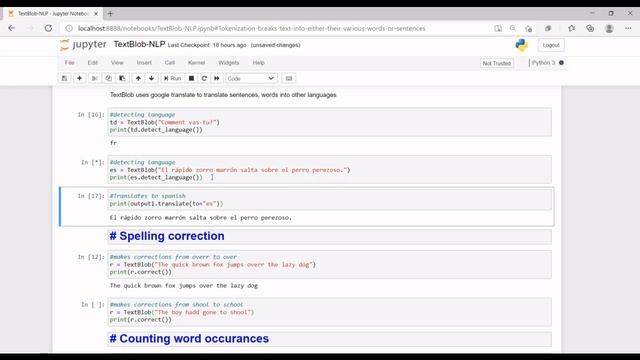
Task: Open the Insert menu
Action: 144,62
